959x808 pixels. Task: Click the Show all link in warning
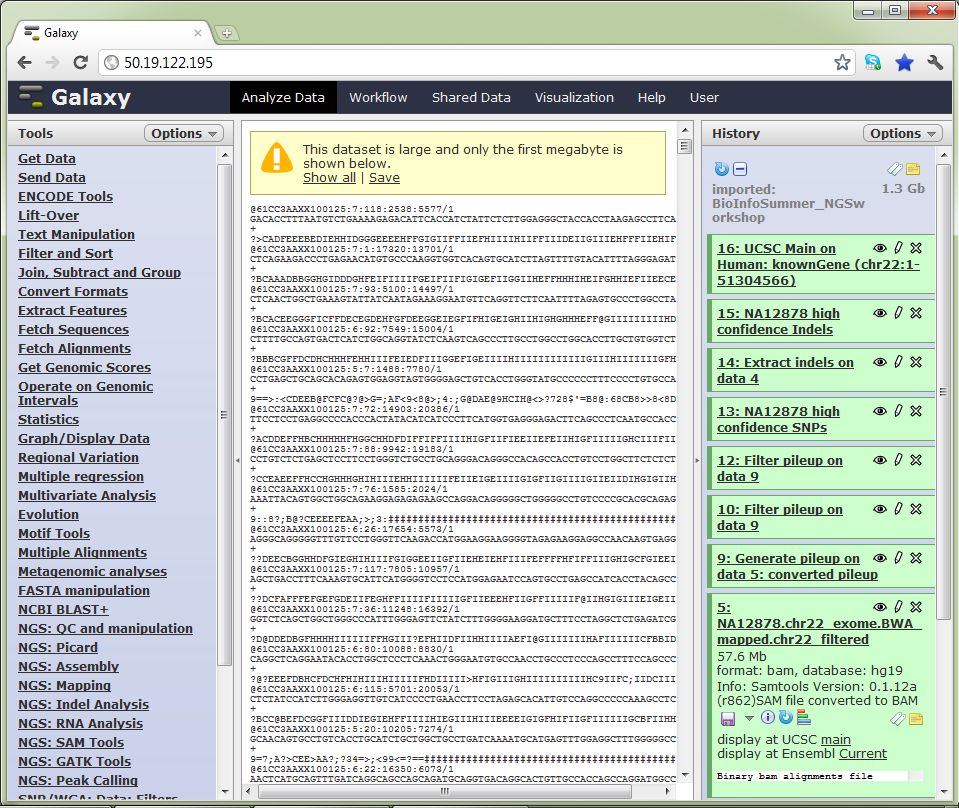coord(329,177)
